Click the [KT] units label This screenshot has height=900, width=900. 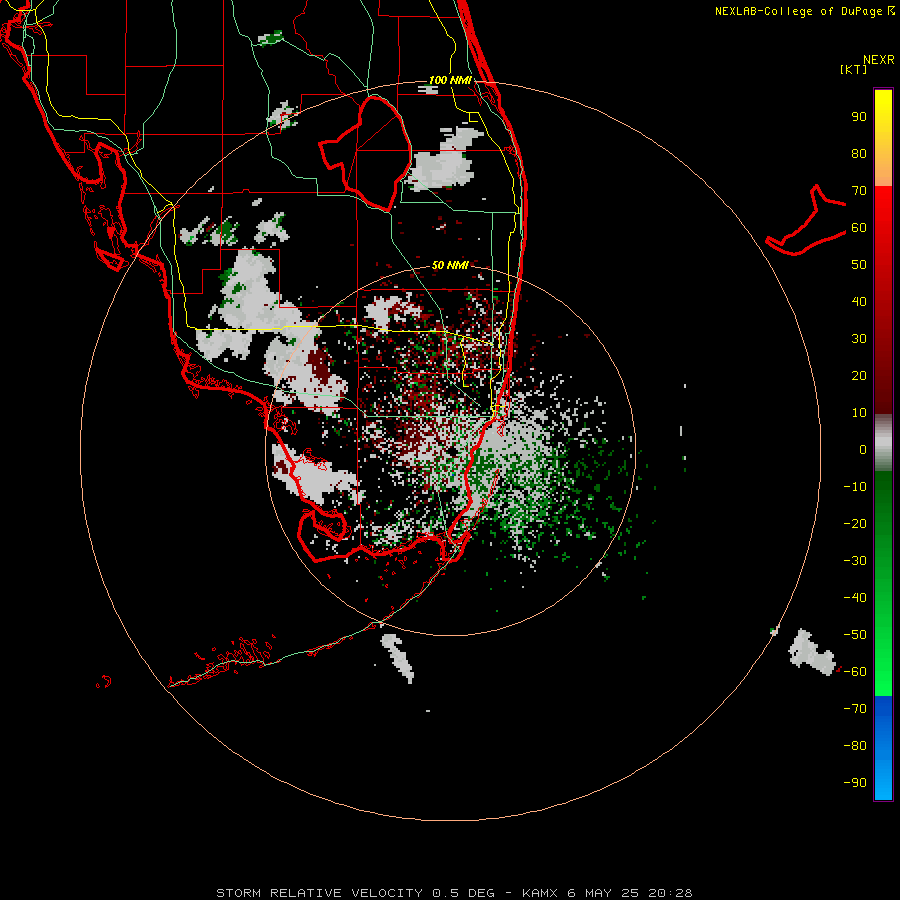pos(854,69)
